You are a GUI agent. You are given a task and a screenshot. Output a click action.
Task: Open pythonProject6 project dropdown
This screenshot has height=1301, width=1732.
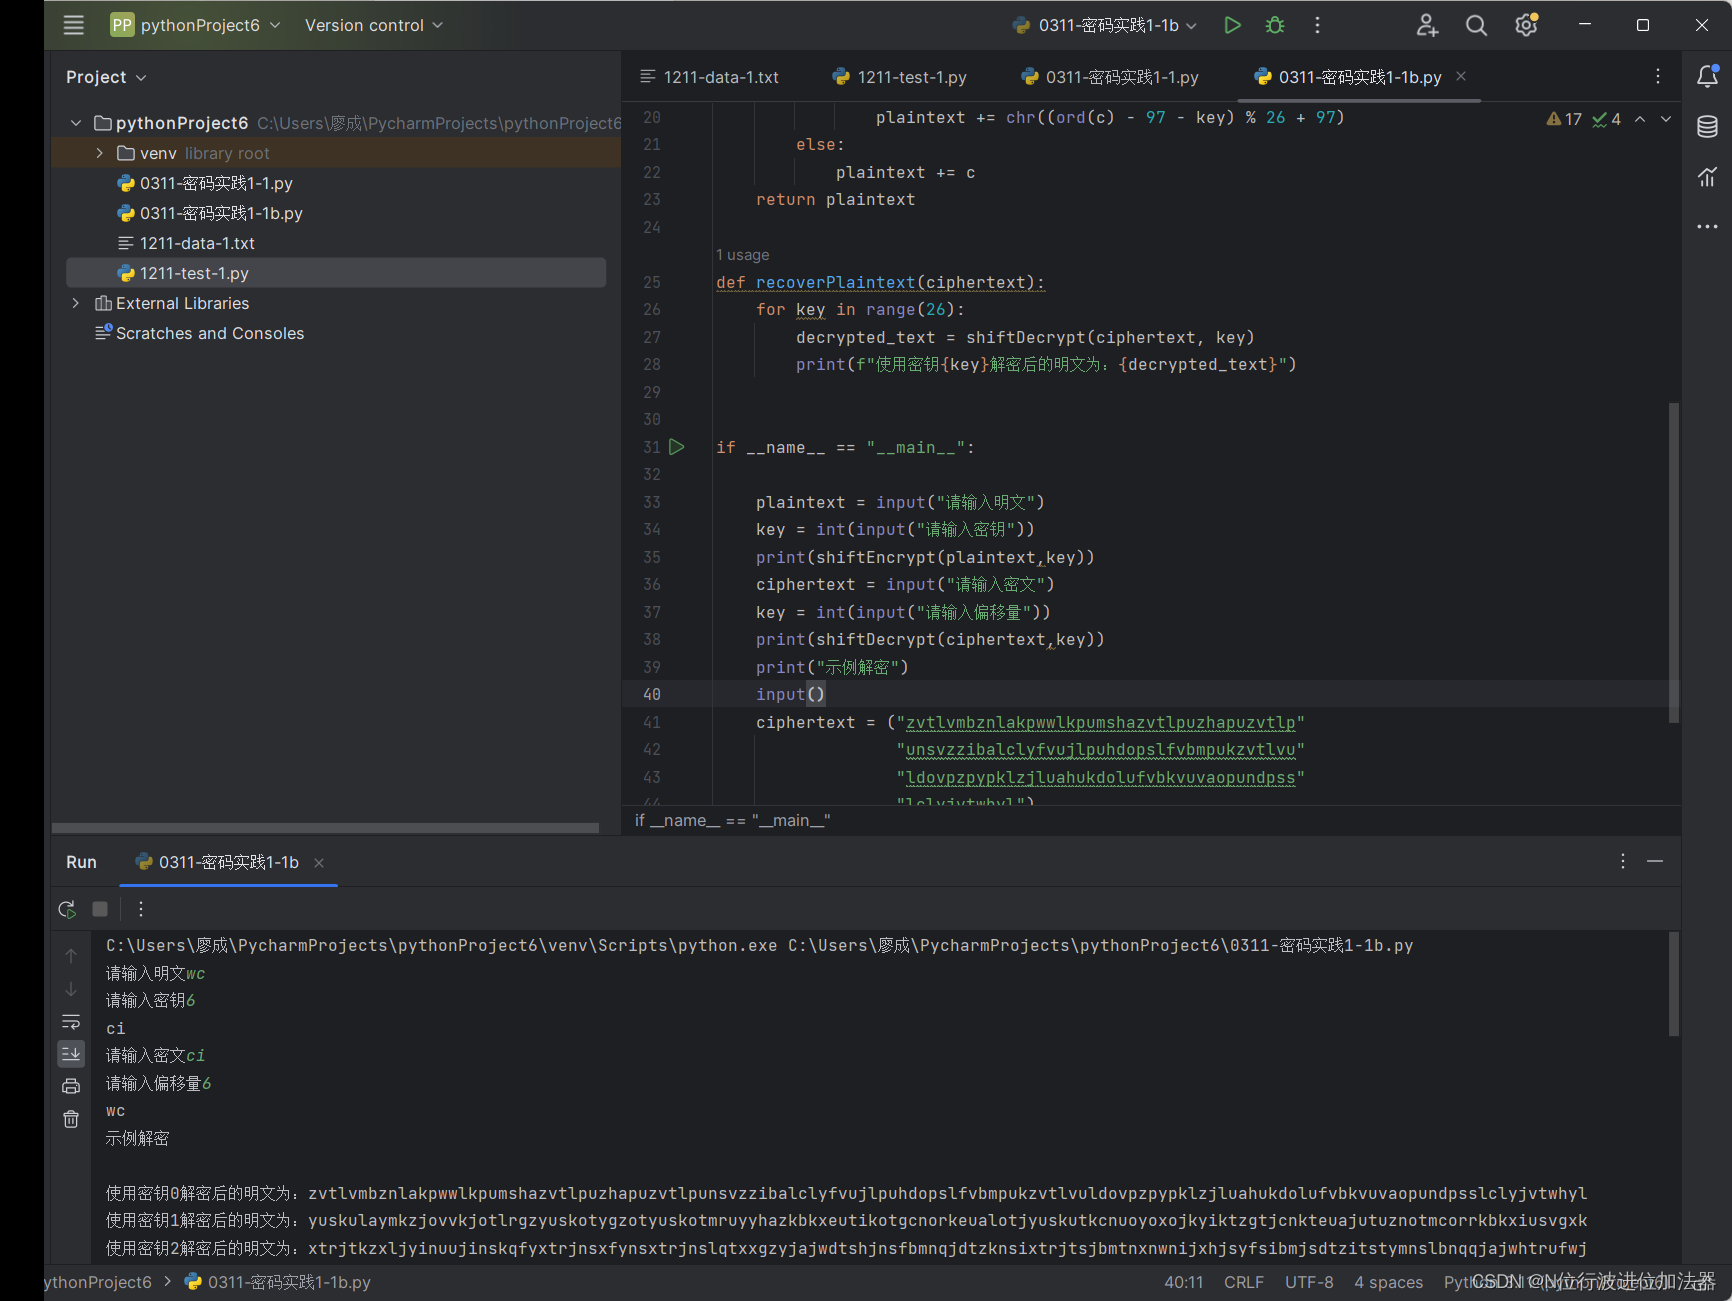click(x=196, y=25)
